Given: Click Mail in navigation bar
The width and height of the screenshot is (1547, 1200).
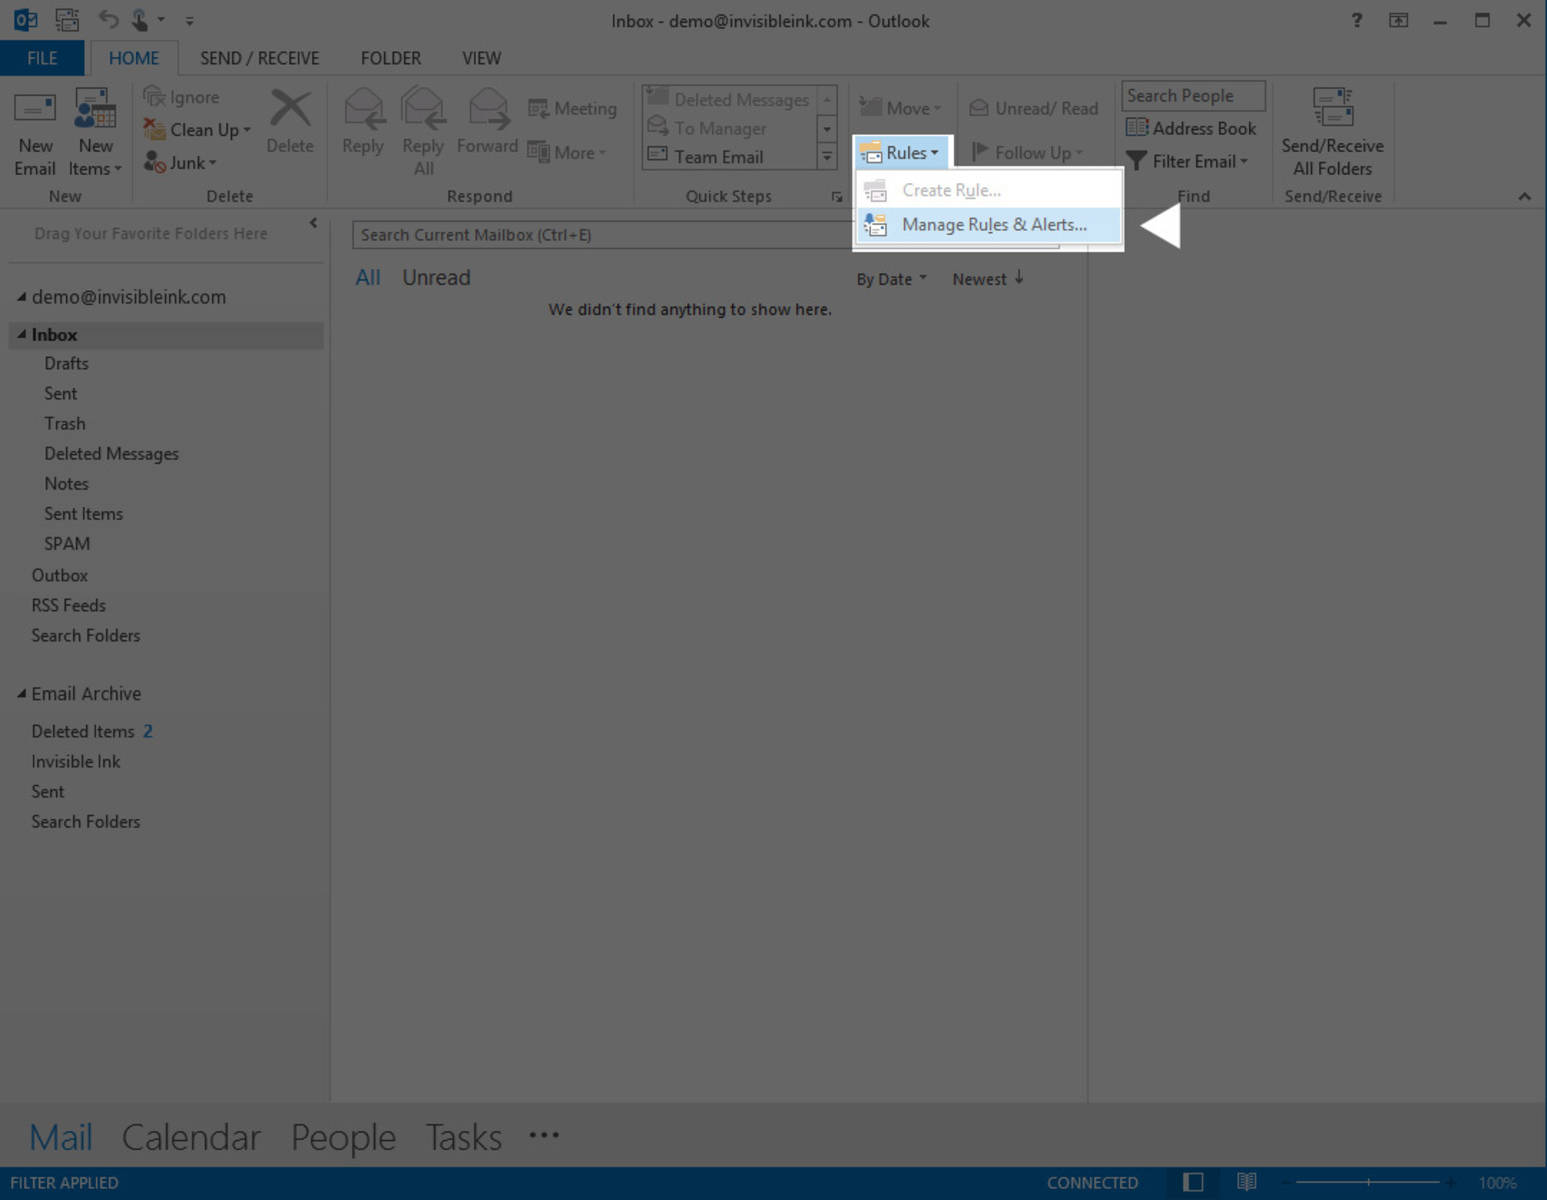Looking at the screenshot, I should point(61,1137).
